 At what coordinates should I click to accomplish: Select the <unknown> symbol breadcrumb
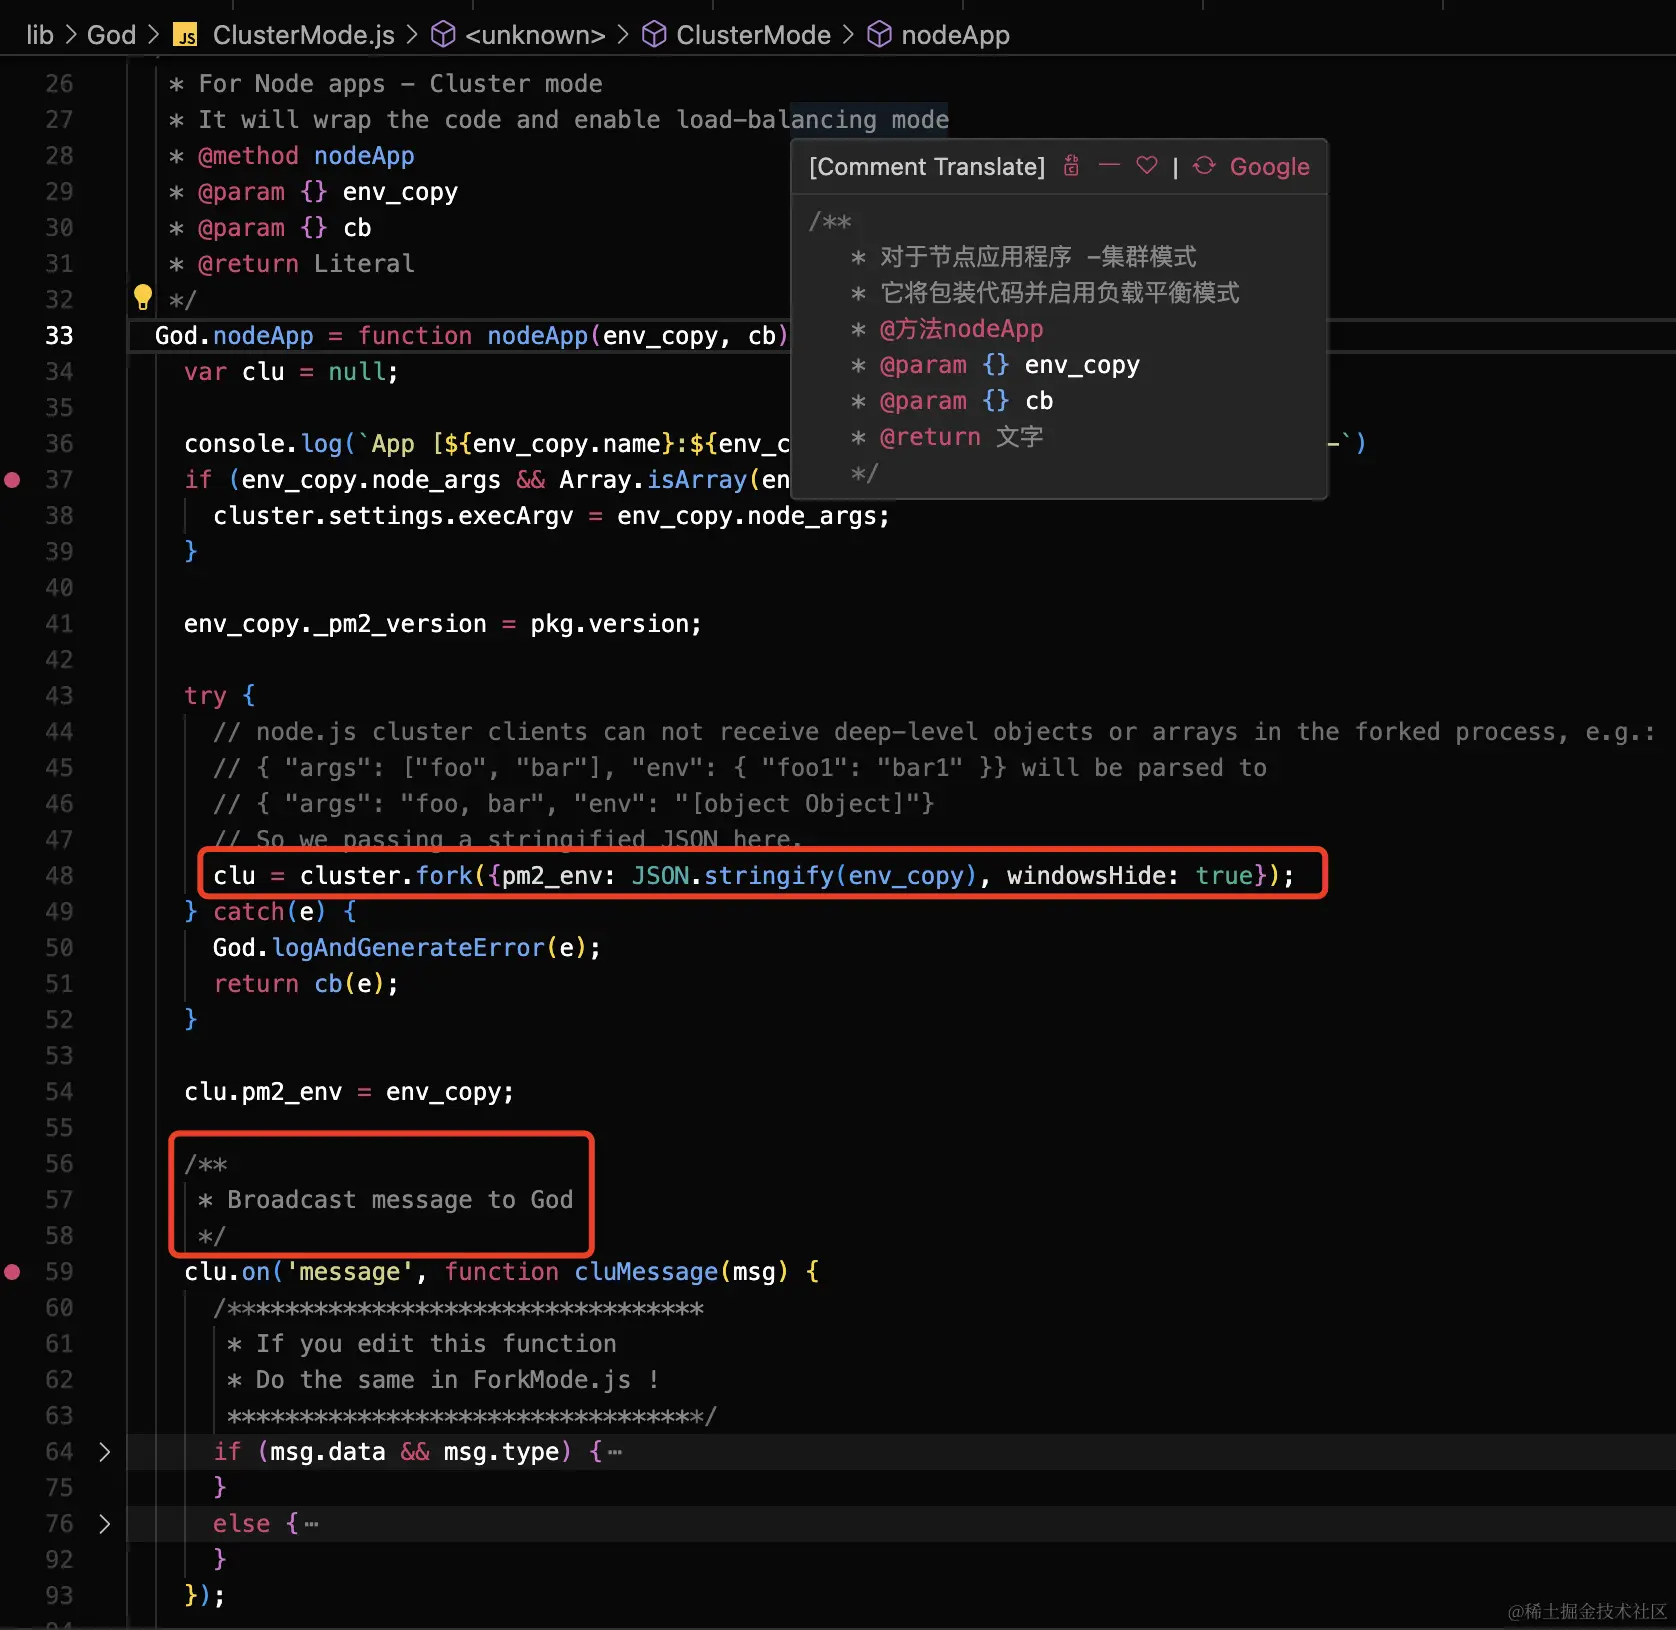[535, 35]
